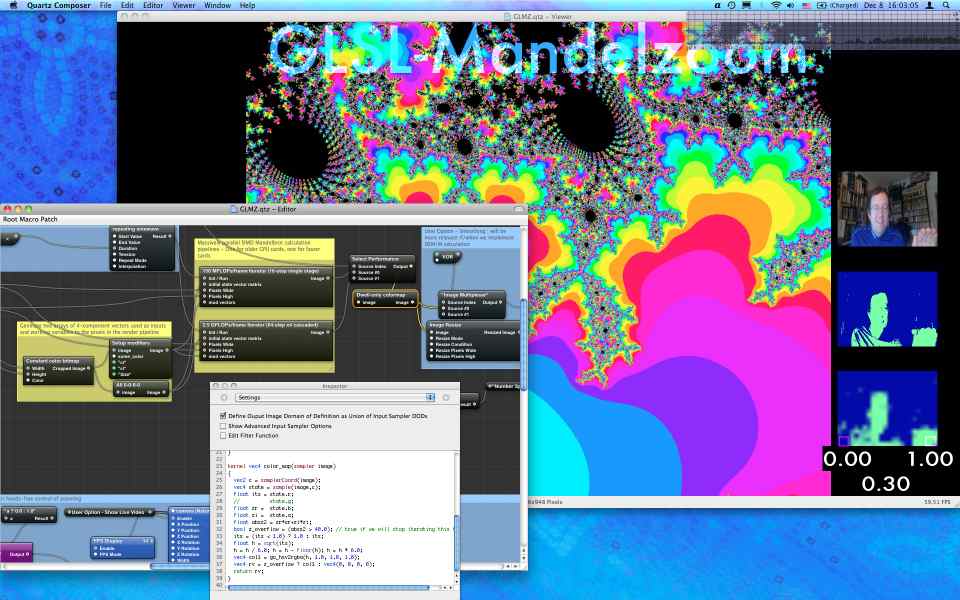Click the Setup mandlearrs patch title

131,343
